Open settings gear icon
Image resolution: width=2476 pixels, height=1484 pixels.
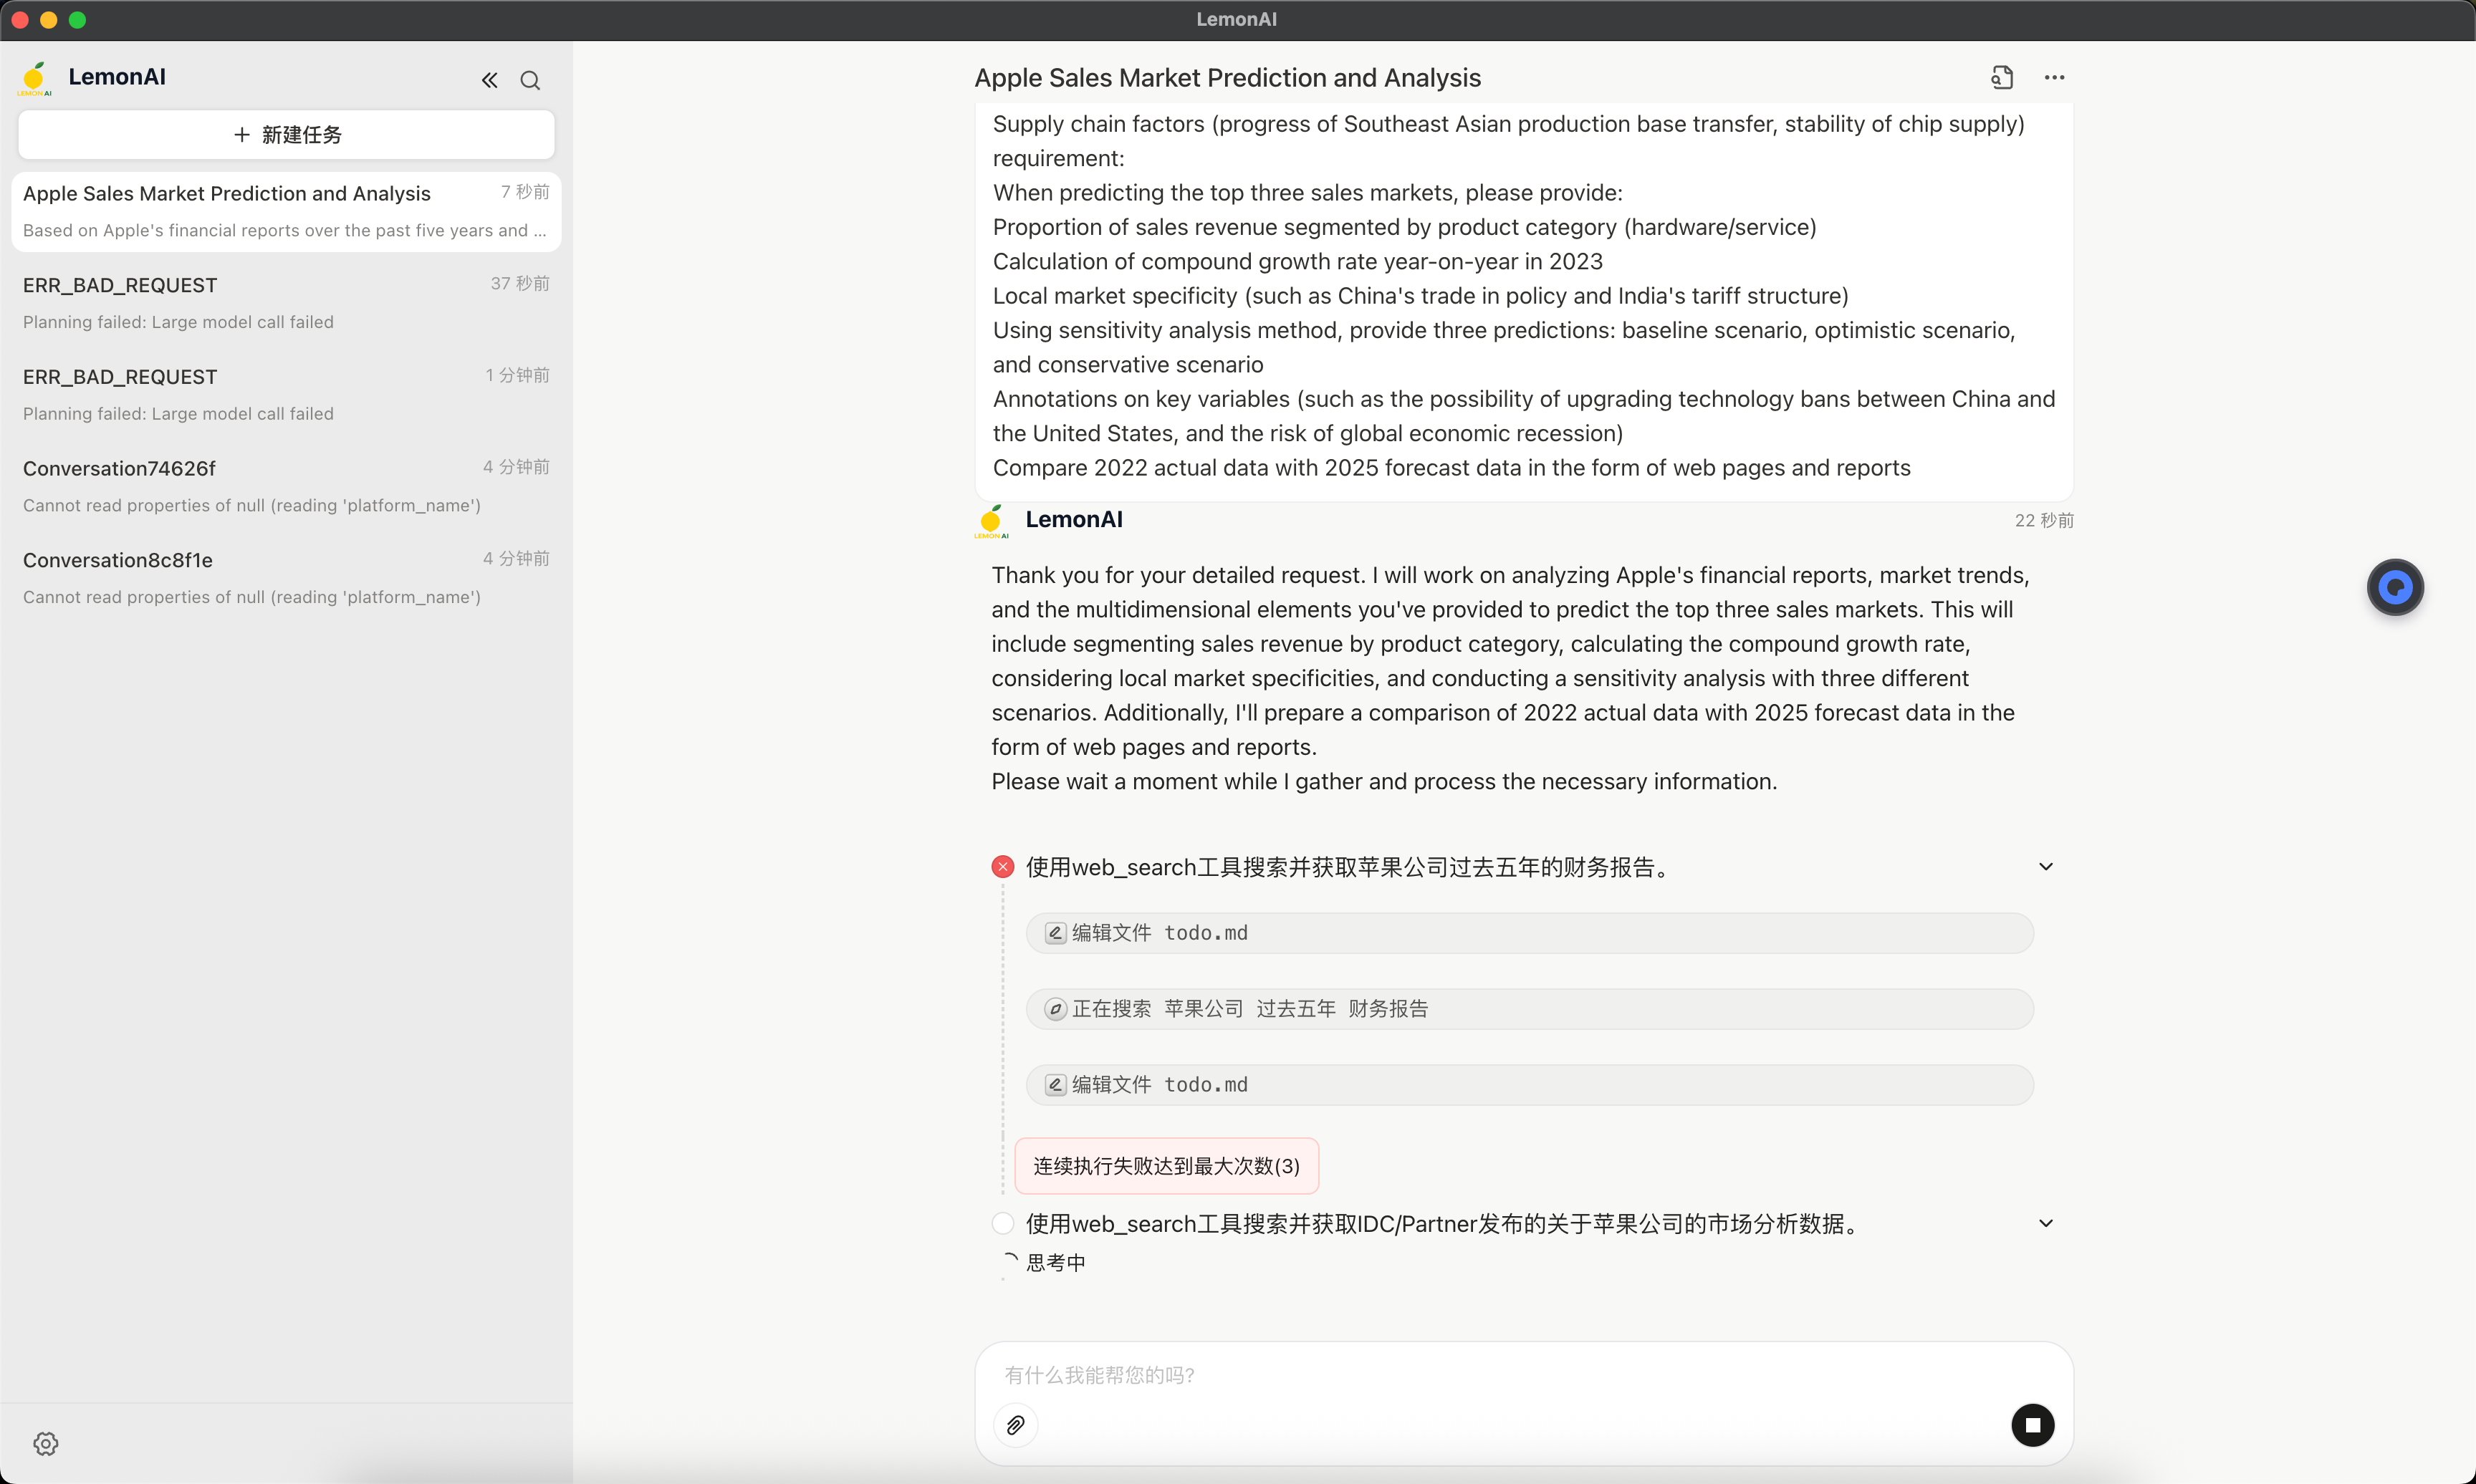46,1443
